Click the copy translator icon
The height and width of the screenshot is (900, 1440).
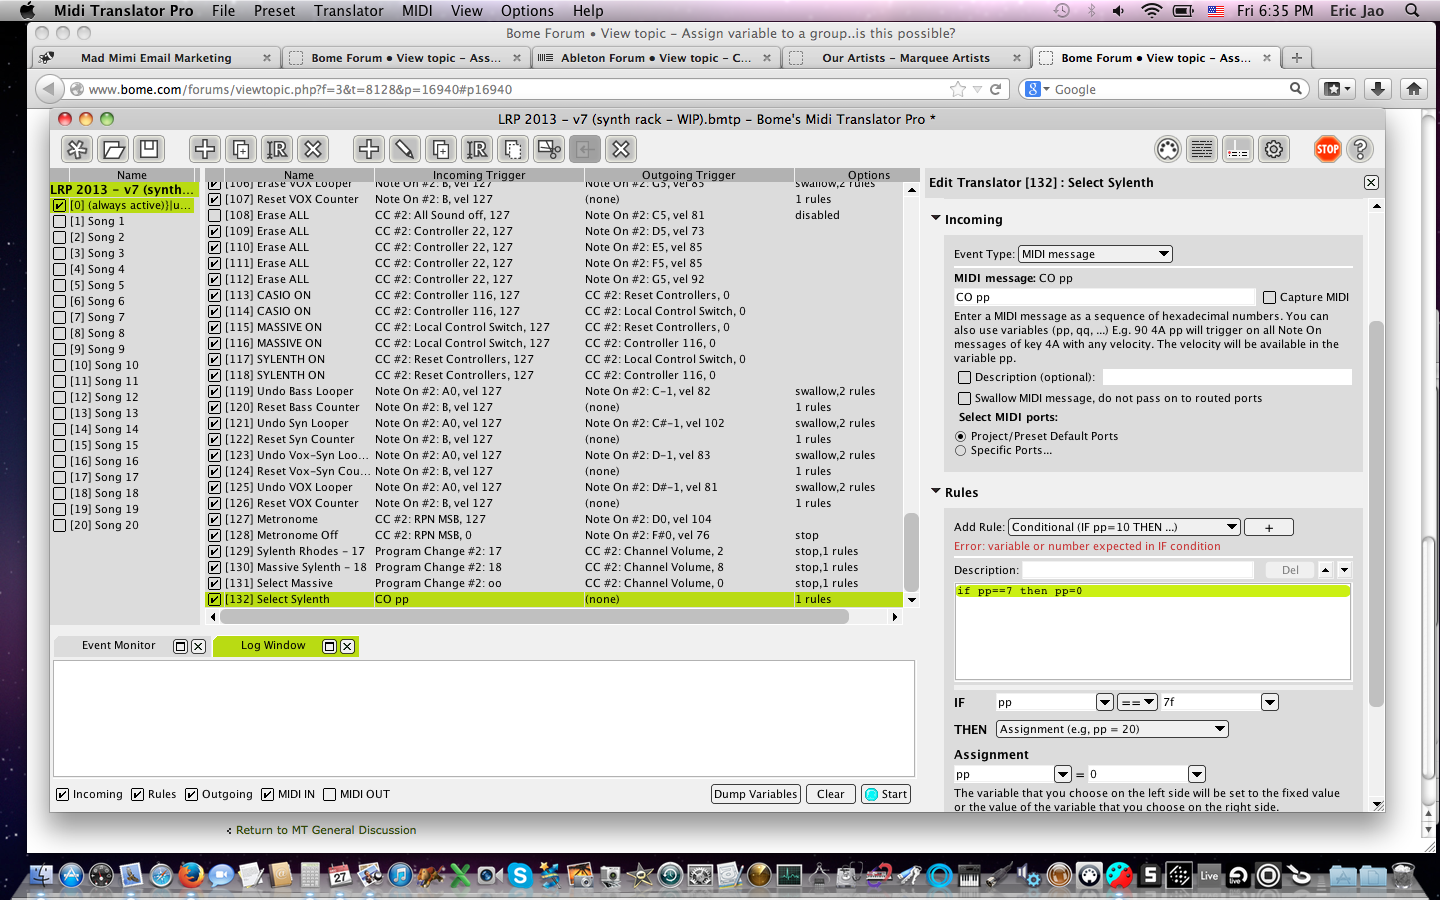513,149
